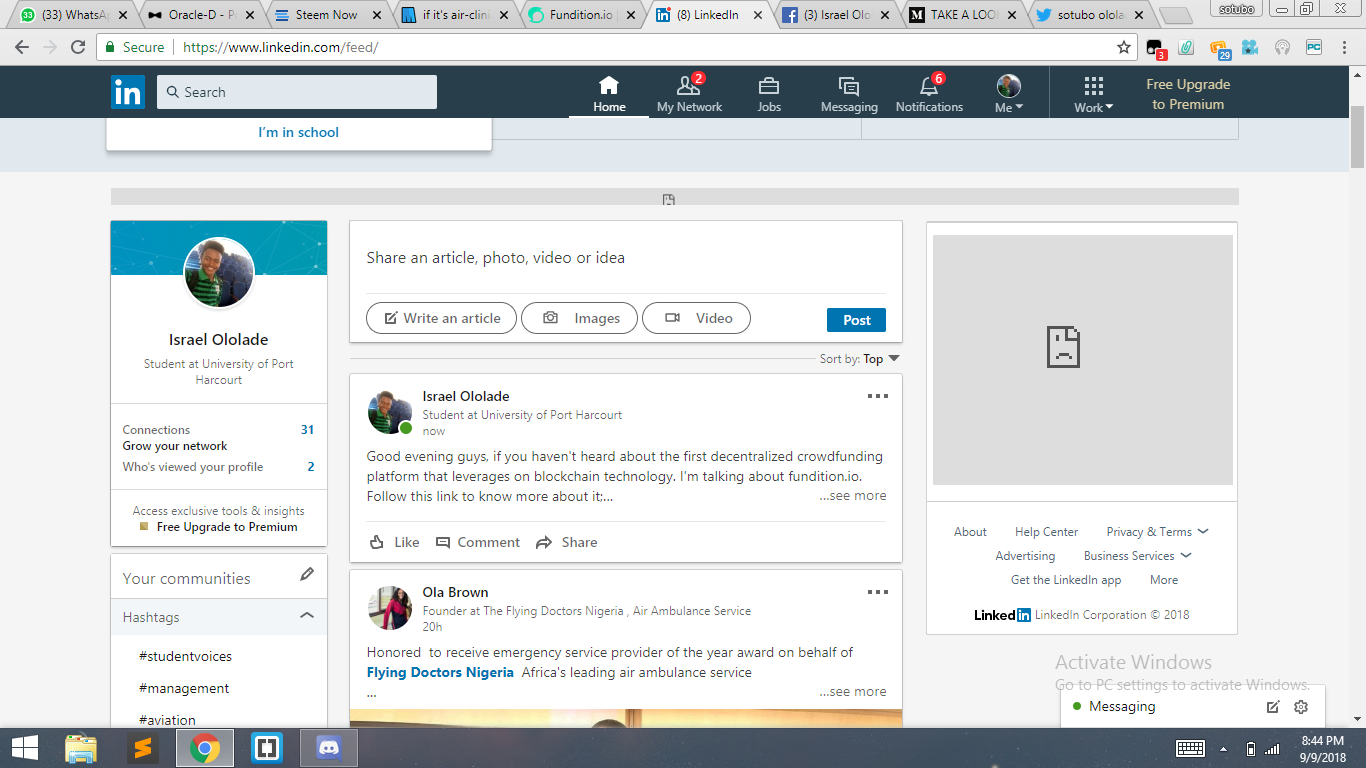Viewport: 1366px width, 768px height.
Task: Click Get the LinkedIn app
Action: tap(1066, 580)
